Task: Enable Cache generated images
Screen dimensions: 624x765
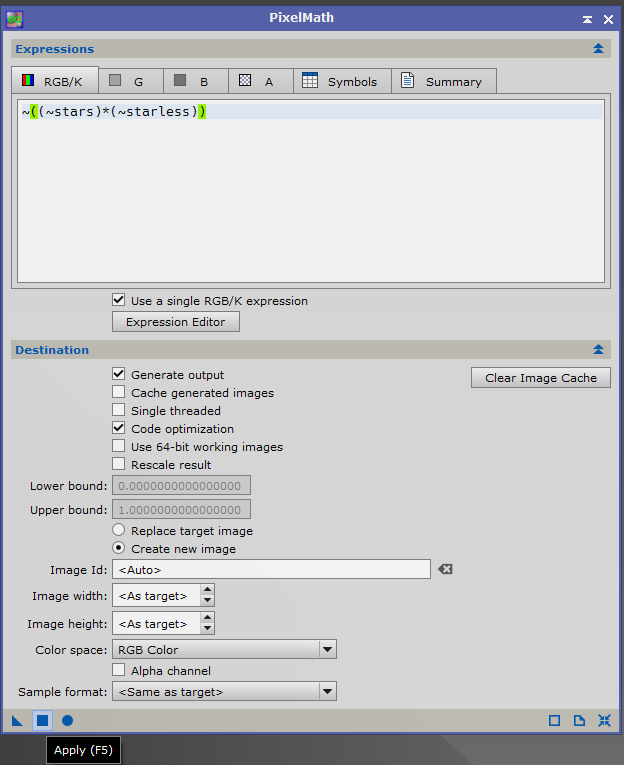Action: coord(119,392)
